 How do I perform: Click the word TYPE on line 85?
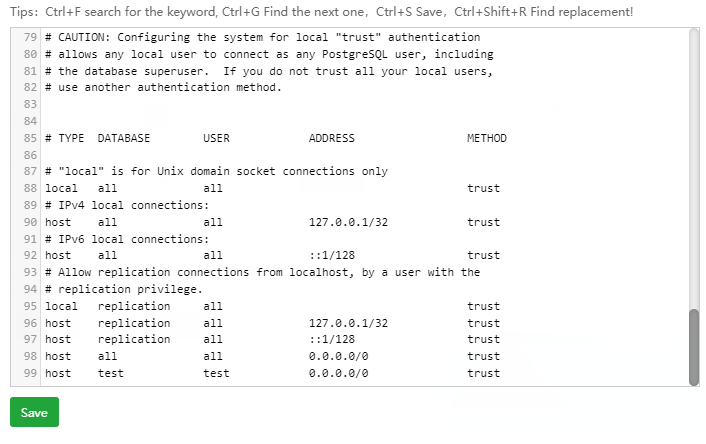[72, 138]
